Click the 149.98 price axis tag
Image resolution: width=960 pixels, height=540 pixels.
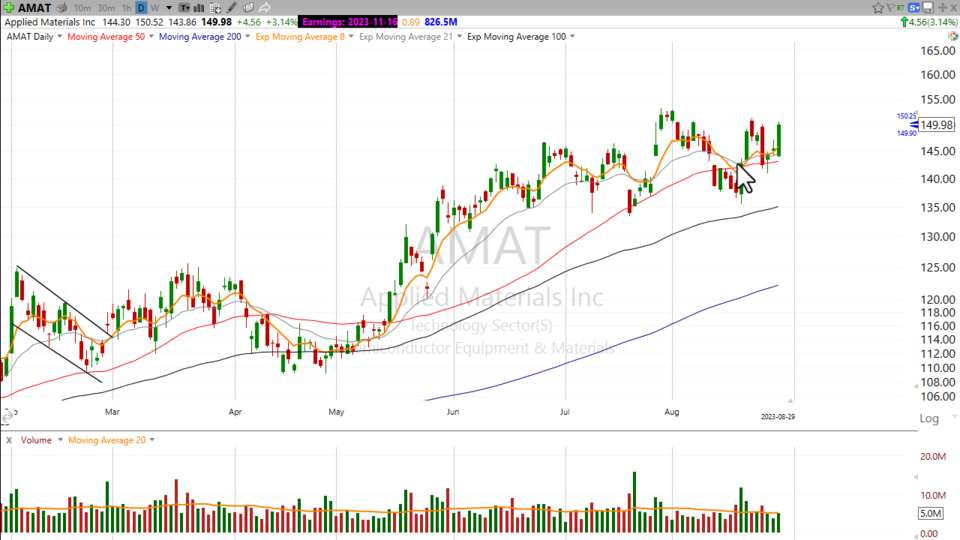[x=936, y=125]
